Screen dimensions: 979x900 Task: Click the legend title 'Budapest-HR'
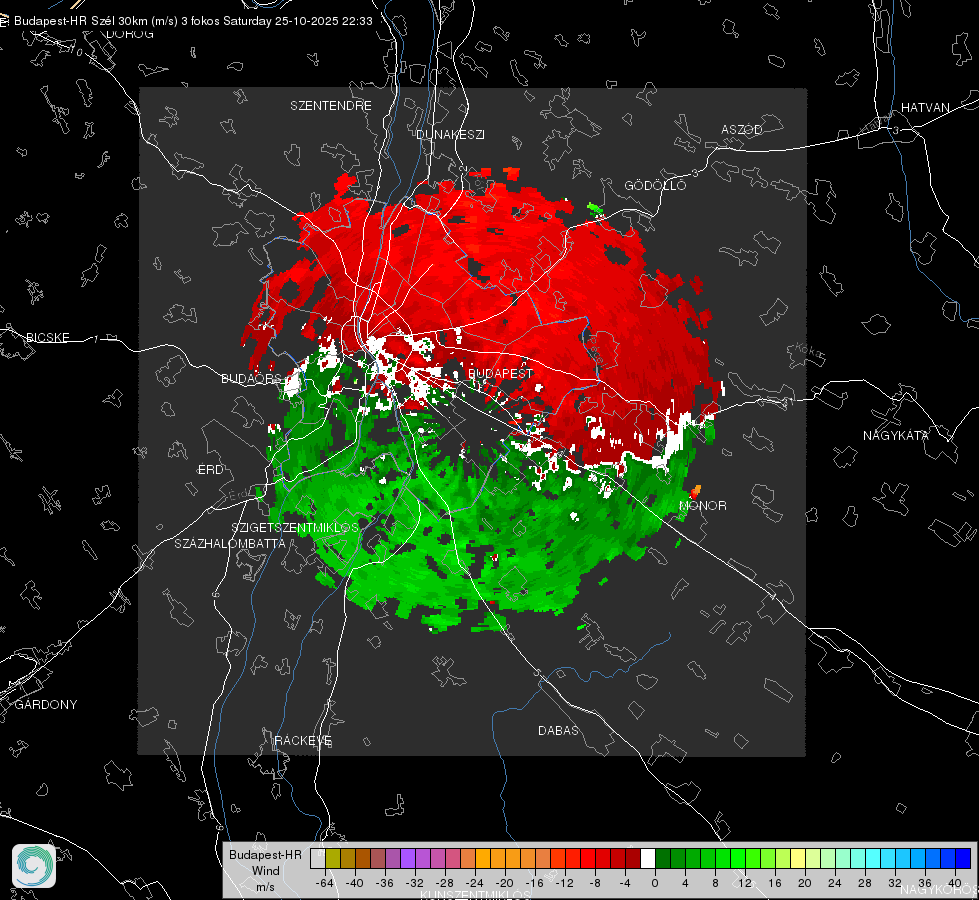click(265, 854)
